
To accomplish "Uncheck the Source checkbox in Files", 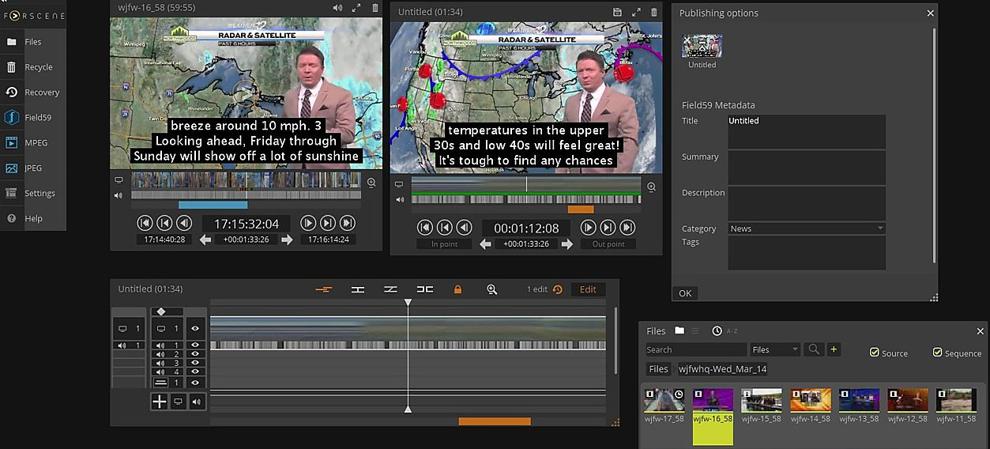I will click(x=874, y=352).
